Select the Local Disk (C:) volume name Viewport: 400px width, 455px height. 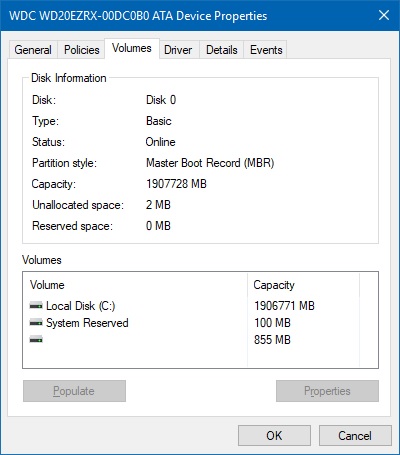coord(81,306)
